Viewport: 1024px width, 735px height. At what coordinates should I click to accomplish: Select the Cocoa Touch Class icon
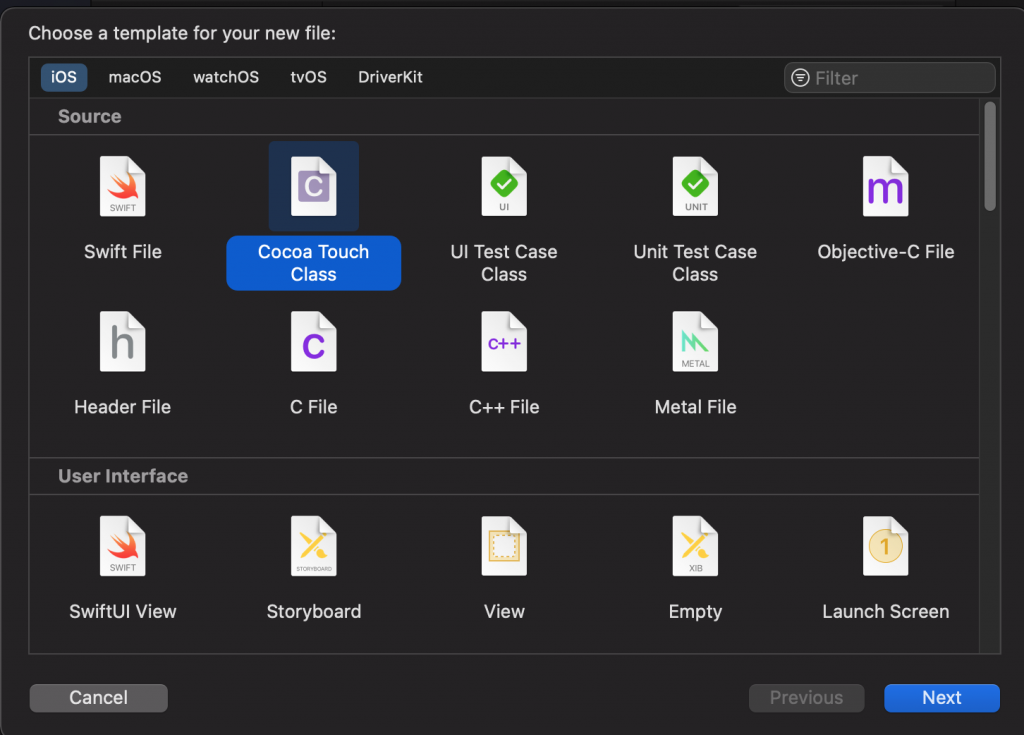[313, 186]
